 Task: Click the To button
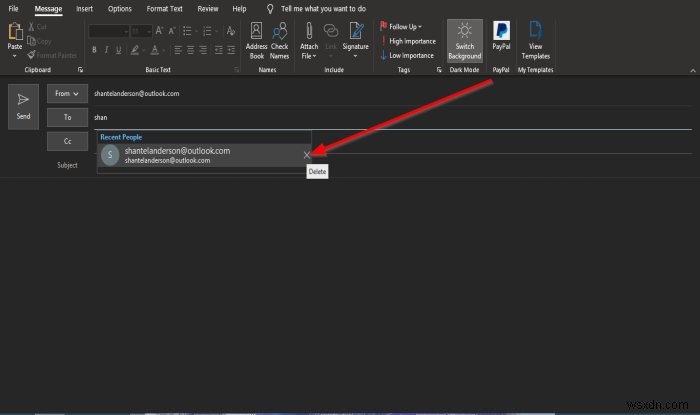[66, 117]
